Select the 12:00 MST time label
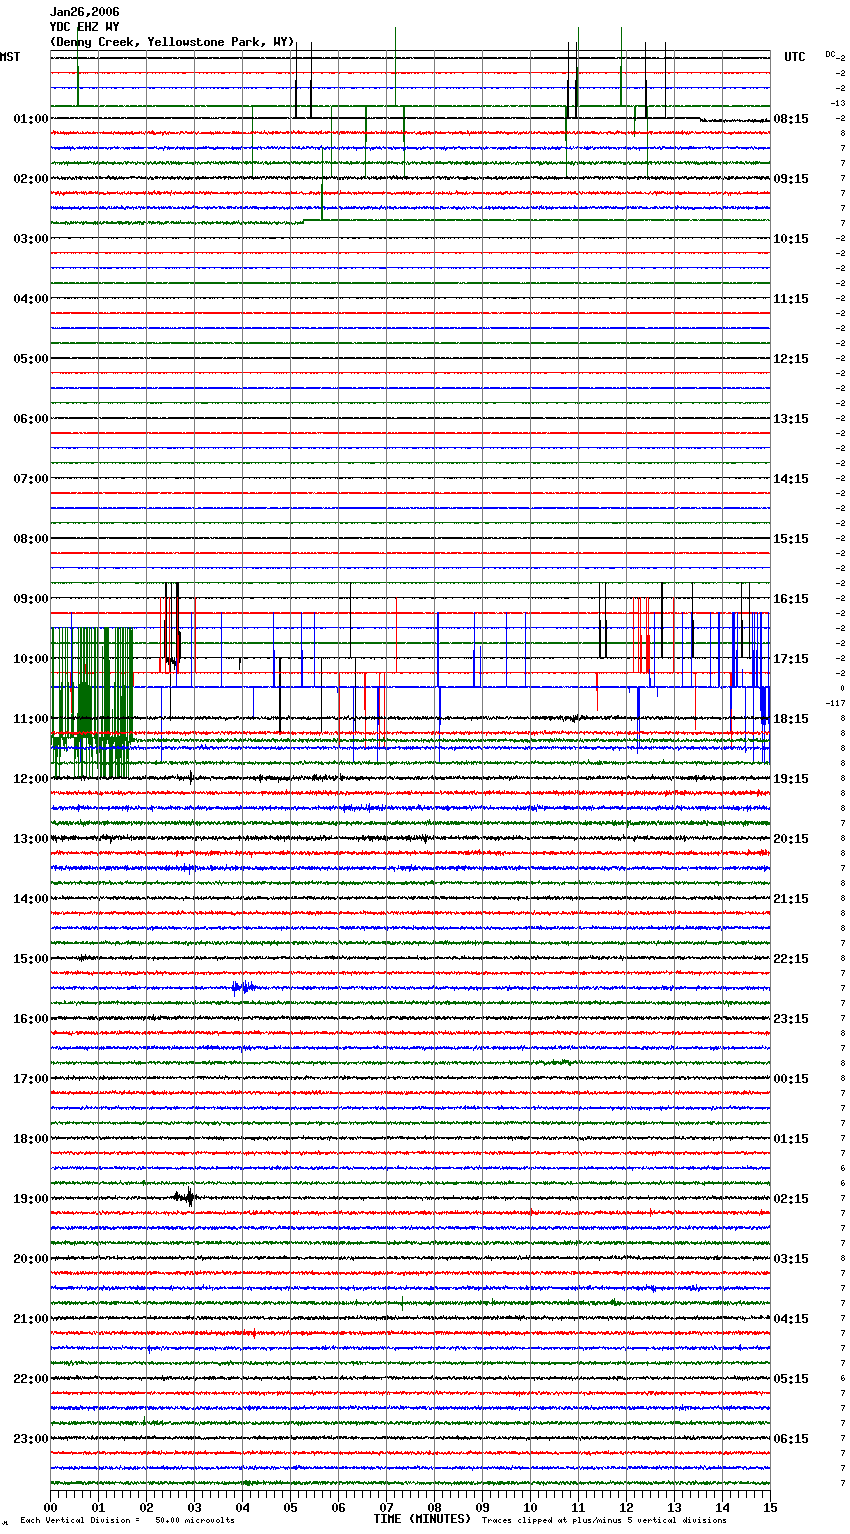The width and height of the screenshot is (850, 1534). (30, 779)
